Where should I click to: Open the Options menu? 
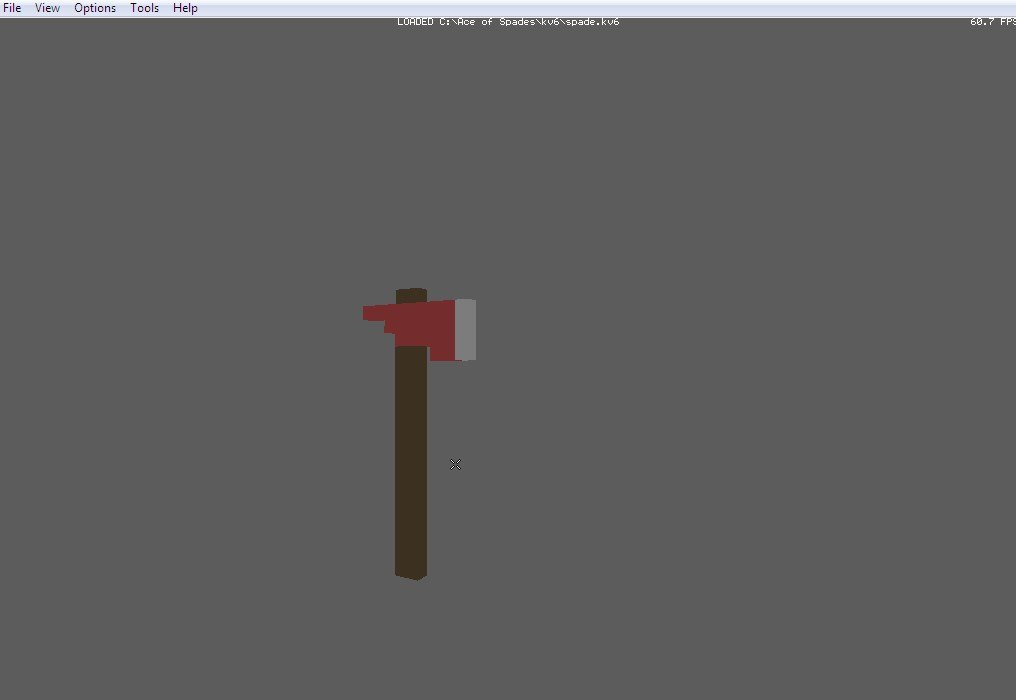[95, 8]
